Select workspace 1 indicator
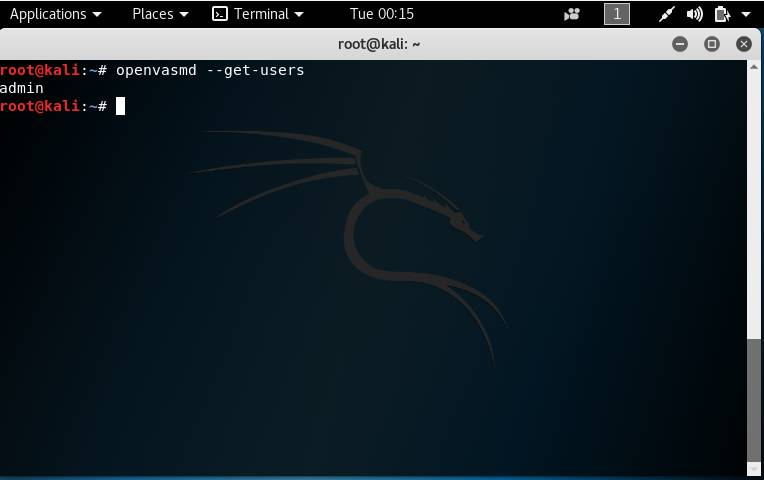The image size is (764, 480). coord(616,14)
